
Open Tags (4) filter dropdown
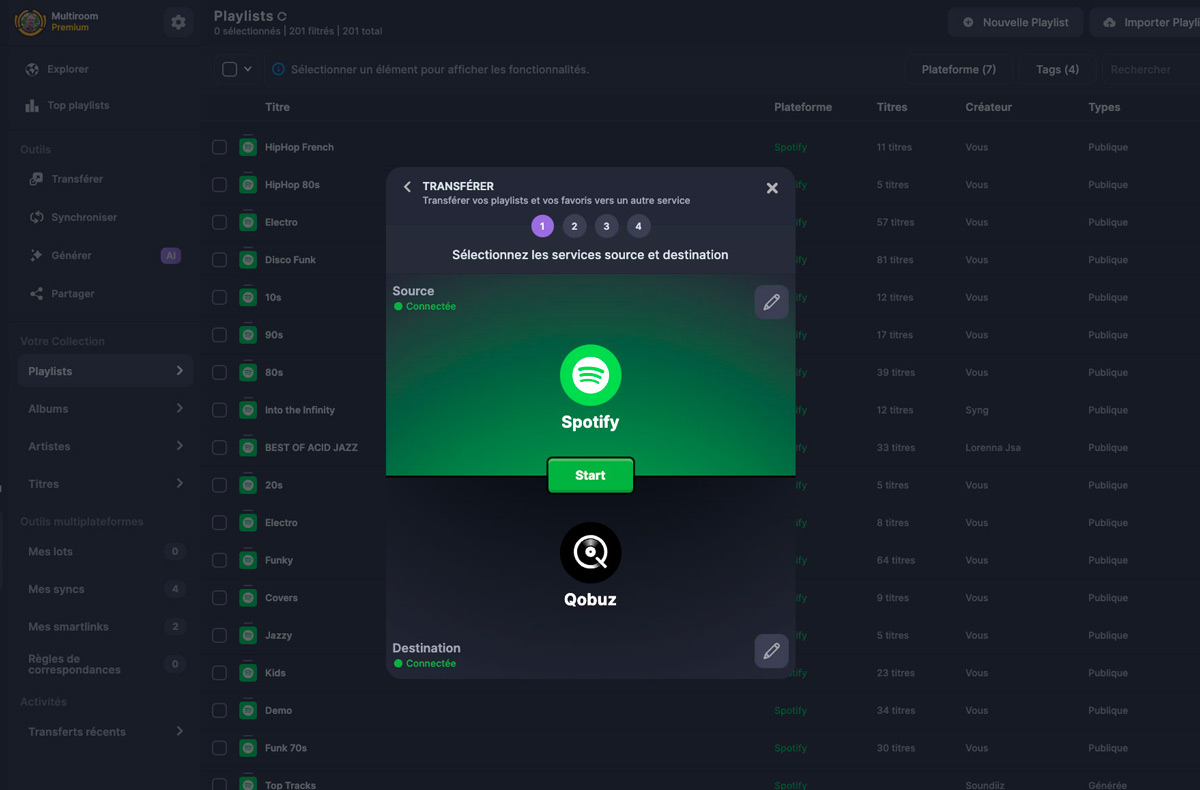click(x=1057, y=69)
